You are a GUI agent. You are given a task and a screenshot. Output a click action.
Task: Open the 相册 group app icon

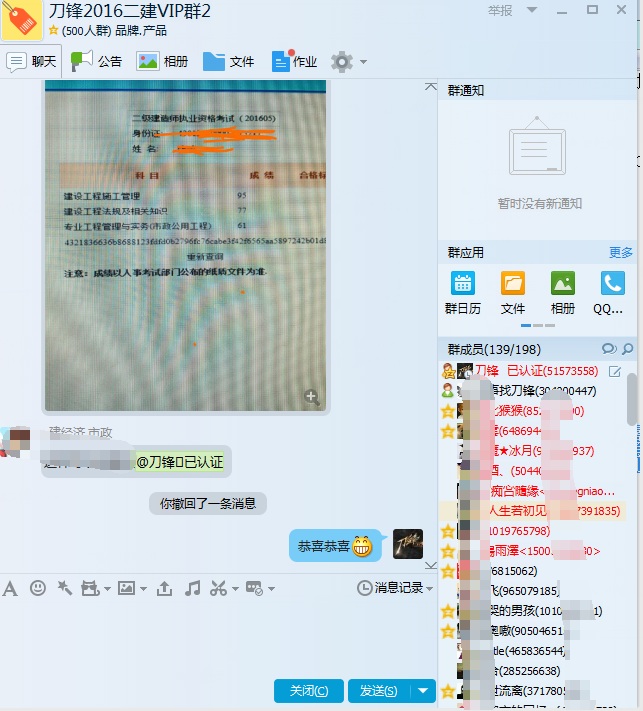pos(563,293)
